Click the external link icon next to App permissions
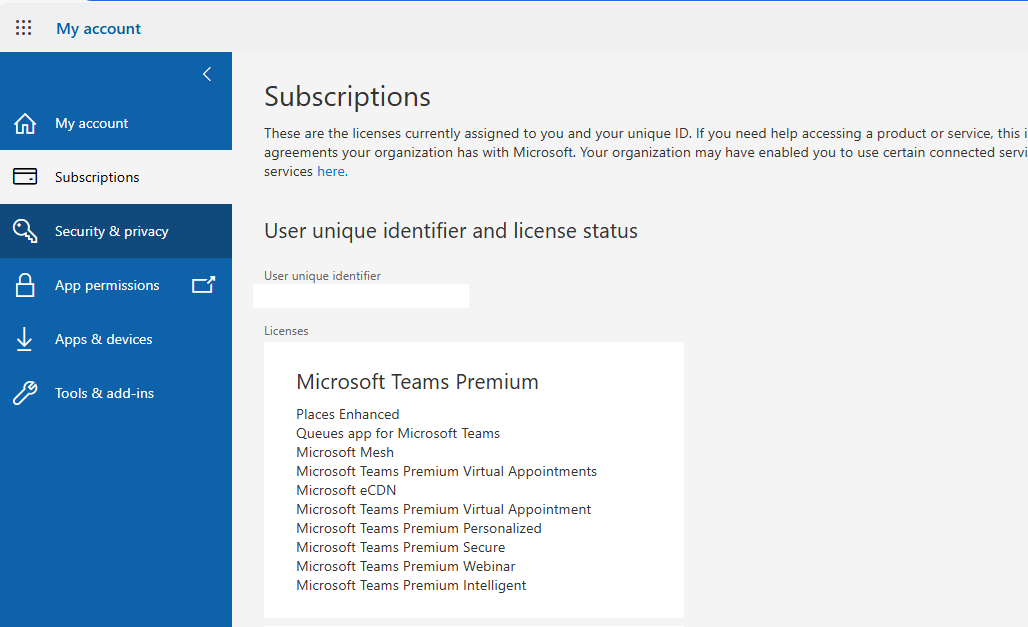The image size is (1028, 627). pos(203,285)
